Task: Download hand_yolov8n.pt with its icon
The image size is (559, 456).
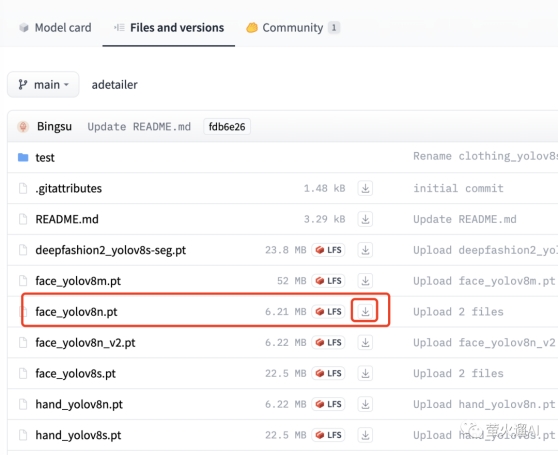Action: tap(365, 404)
